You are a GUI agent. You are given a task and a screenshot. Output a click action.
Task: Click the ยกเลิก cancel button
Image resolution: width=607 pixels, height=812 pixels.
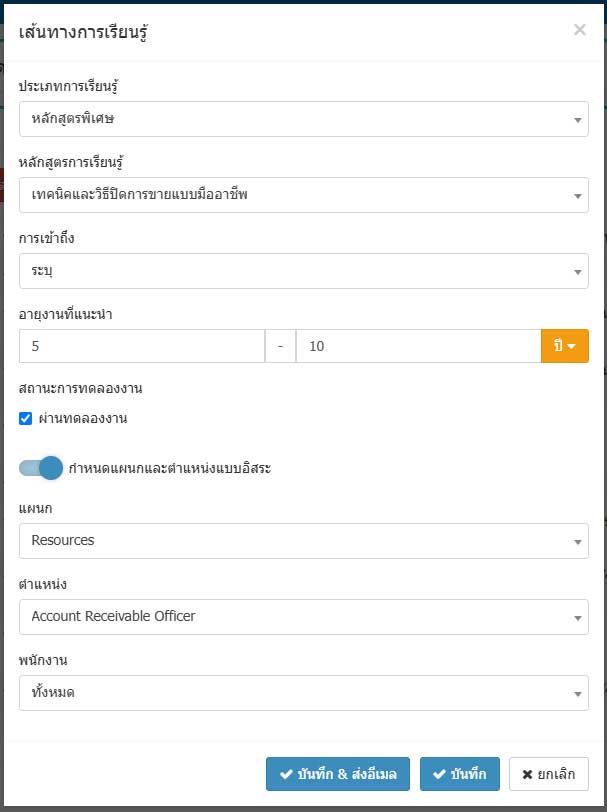click(x=548, y=774)
